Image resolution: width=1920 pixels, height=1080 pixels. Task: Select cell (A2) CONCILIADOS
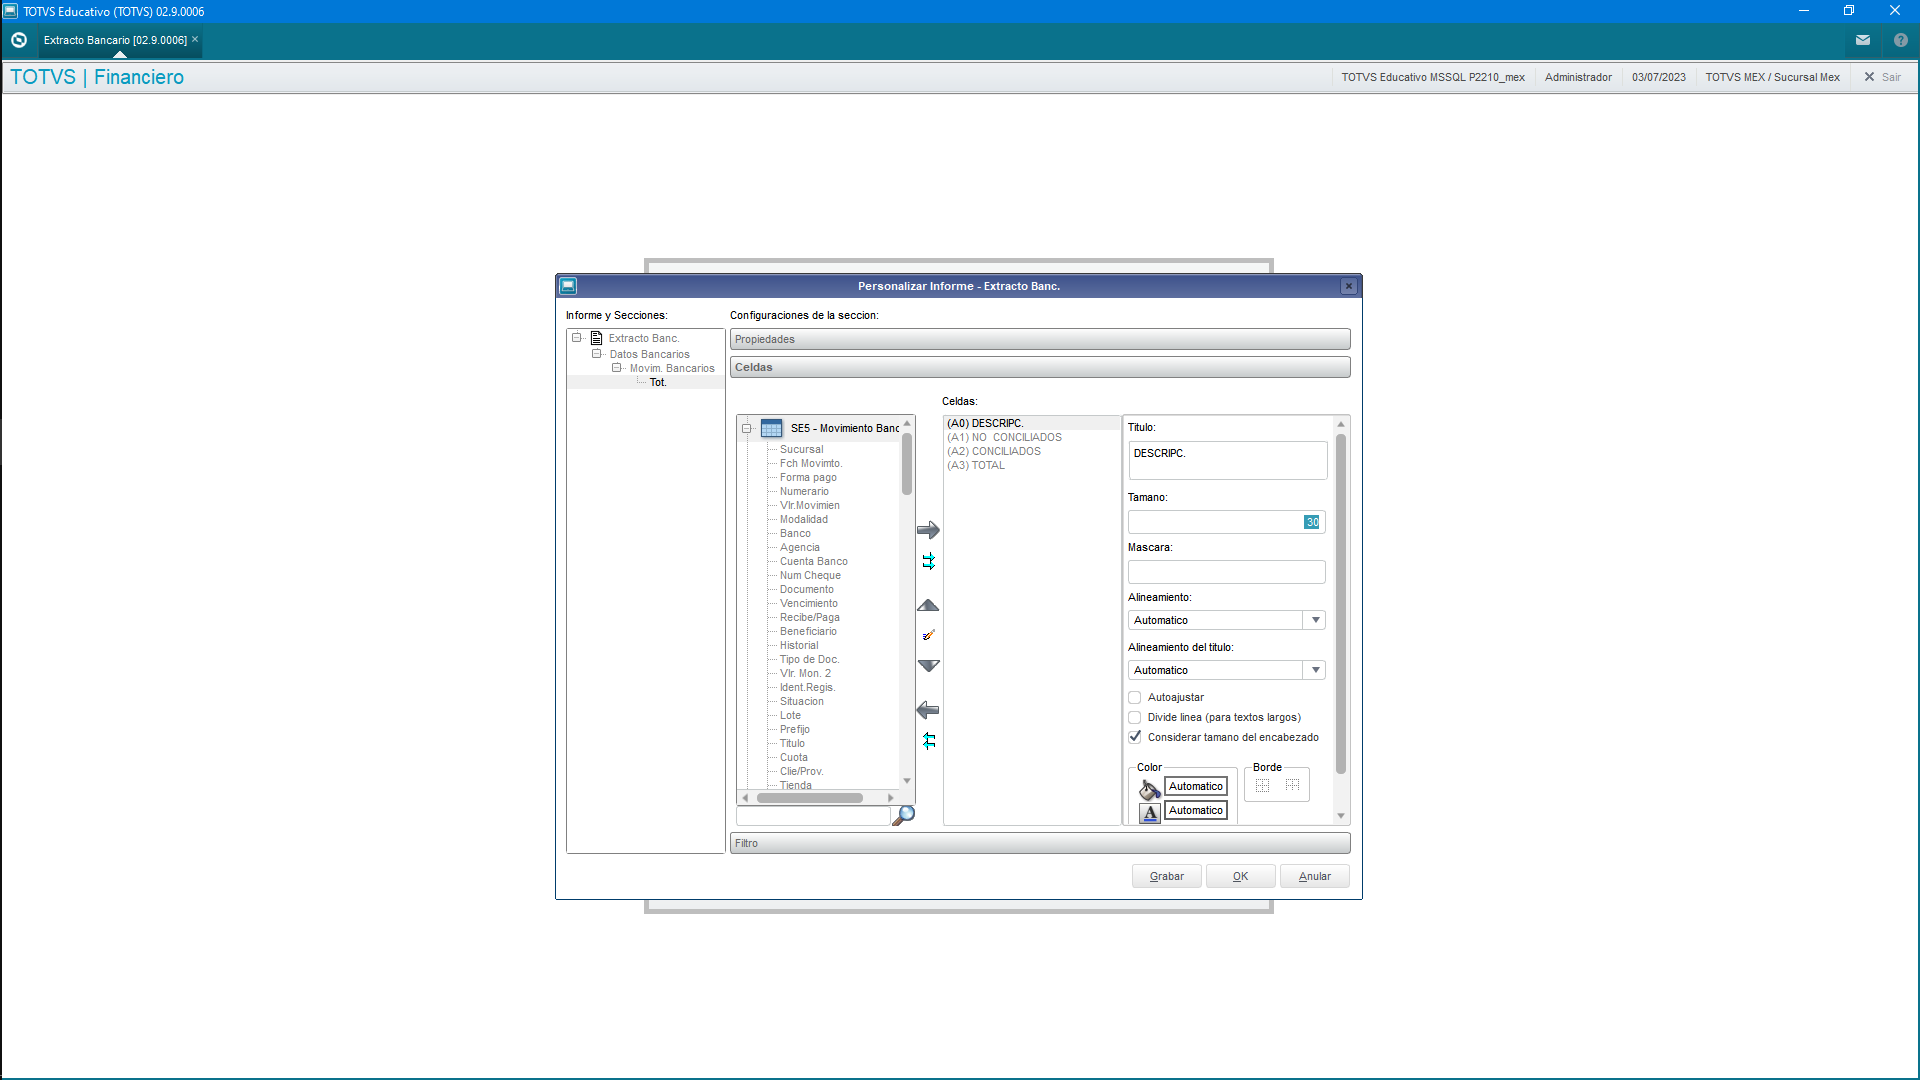click(994, 451)
